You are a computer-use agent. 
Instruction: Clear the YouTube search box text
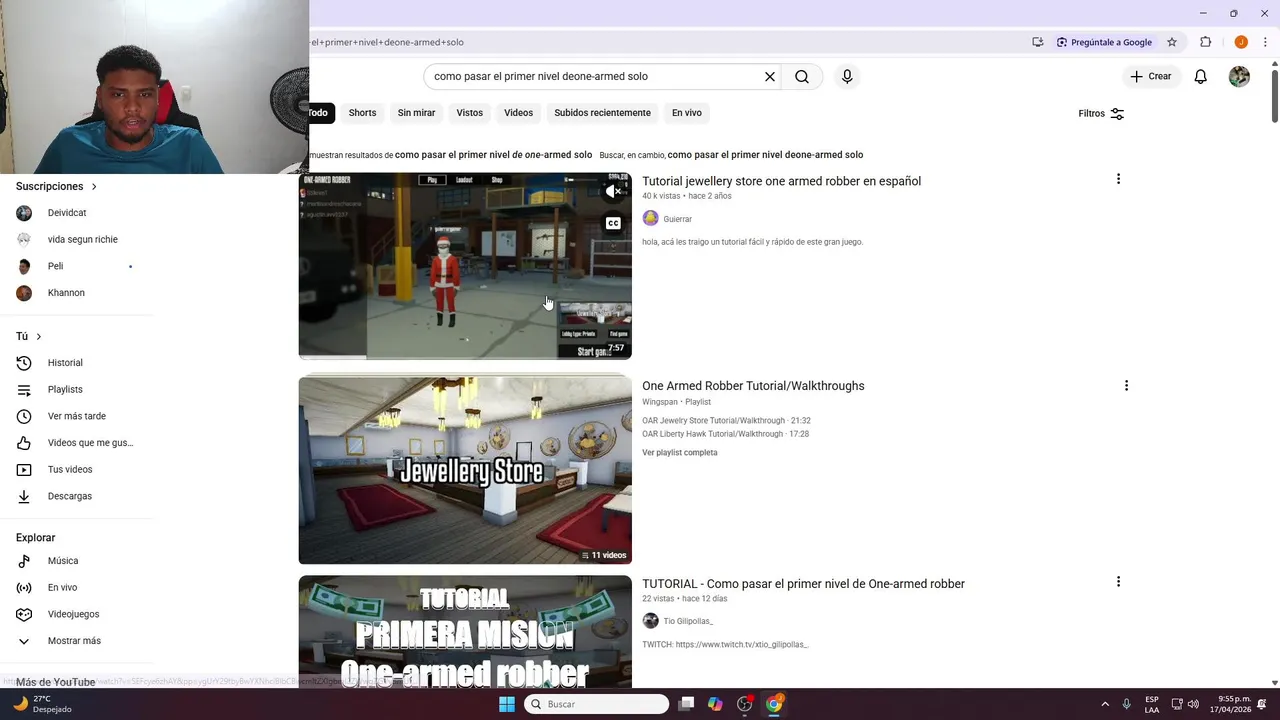pyautogui.click(x=770, y=76)
